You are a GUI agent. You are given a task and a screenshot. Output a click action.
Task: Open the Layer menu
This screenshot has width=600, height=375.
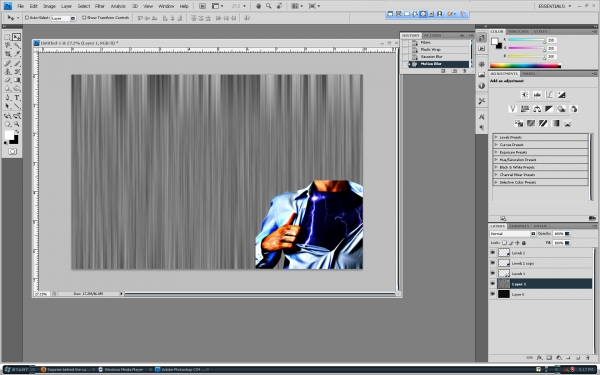[66, 6]
